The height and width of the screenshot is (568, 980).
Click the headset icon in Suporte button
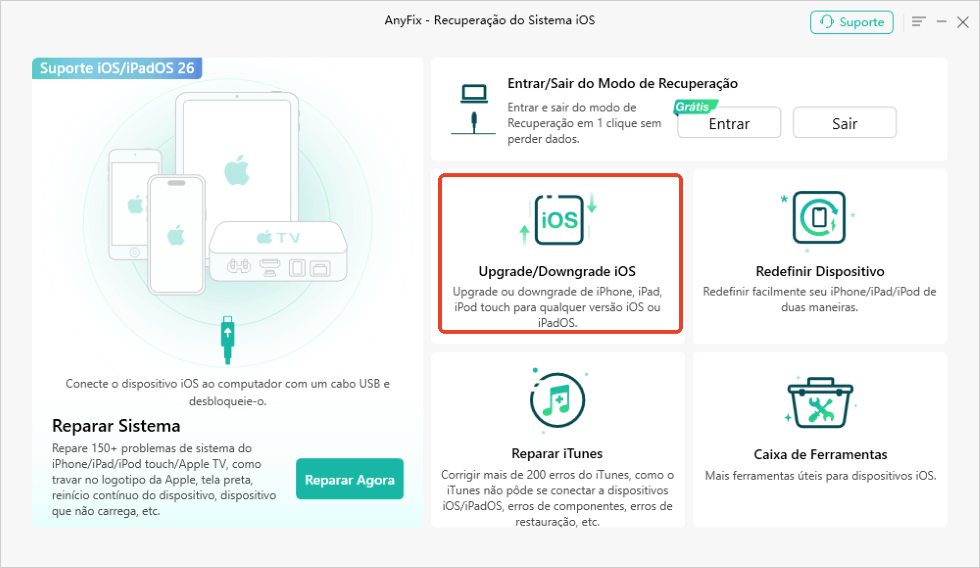(827, 22)
